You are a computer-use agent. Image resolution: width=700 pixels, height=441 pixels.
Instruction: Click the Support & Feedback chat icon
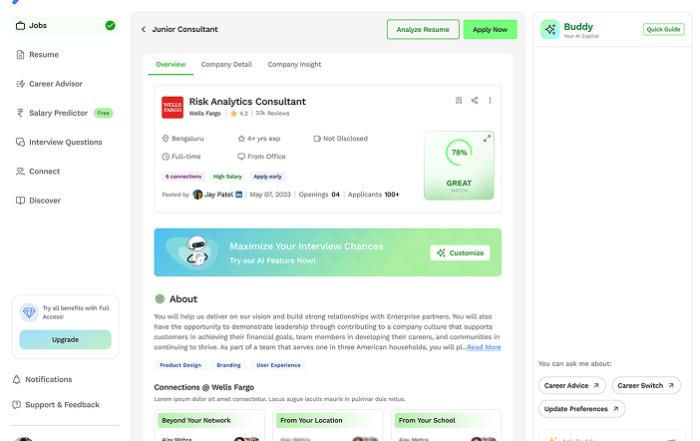pyautogui.click(x=17, y=404)
